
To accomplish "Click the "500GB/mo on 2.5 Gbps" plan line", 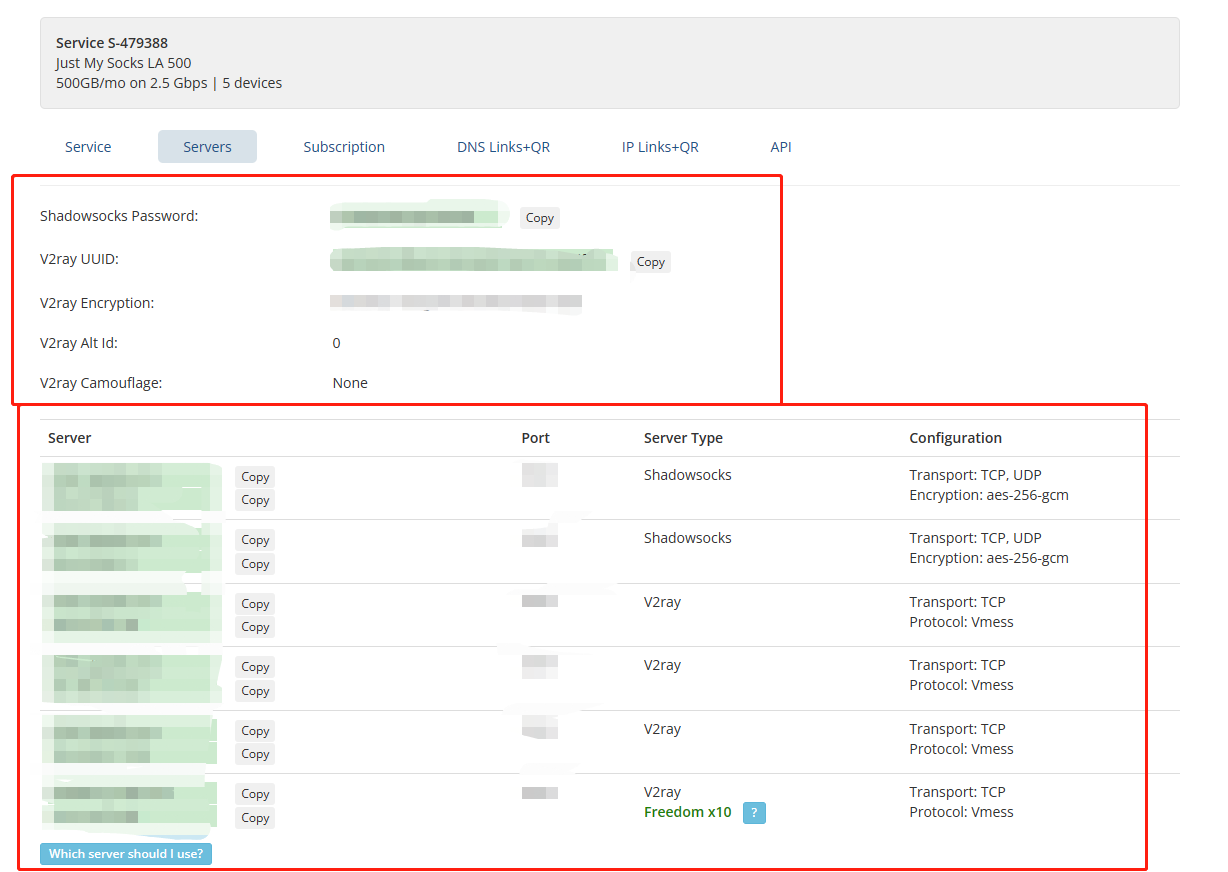I will 169,83.
